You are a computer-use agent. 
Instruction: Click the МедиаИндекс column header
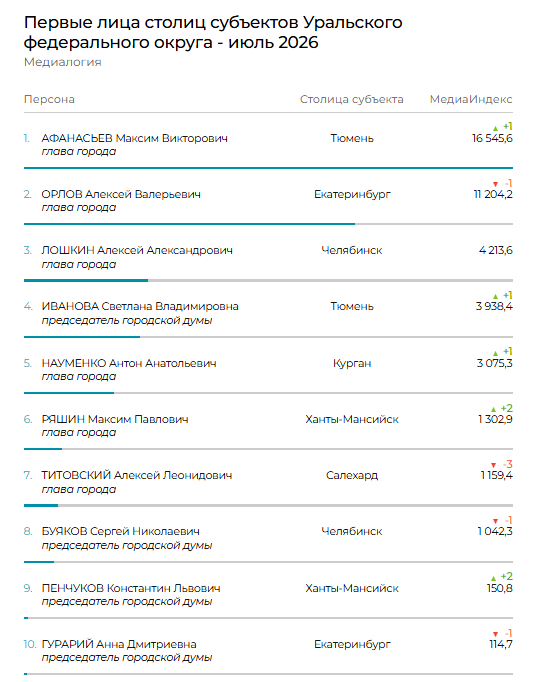click(471, 100)
